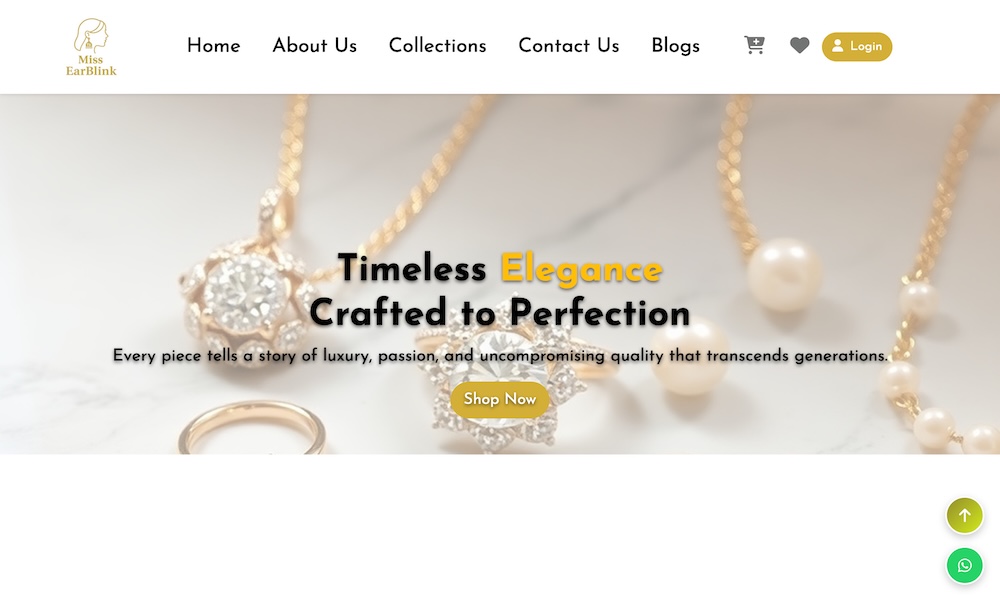Screen dimensions: 1000x600
Task: Click the large pearl on the necklace
Action: click(784, 275)
